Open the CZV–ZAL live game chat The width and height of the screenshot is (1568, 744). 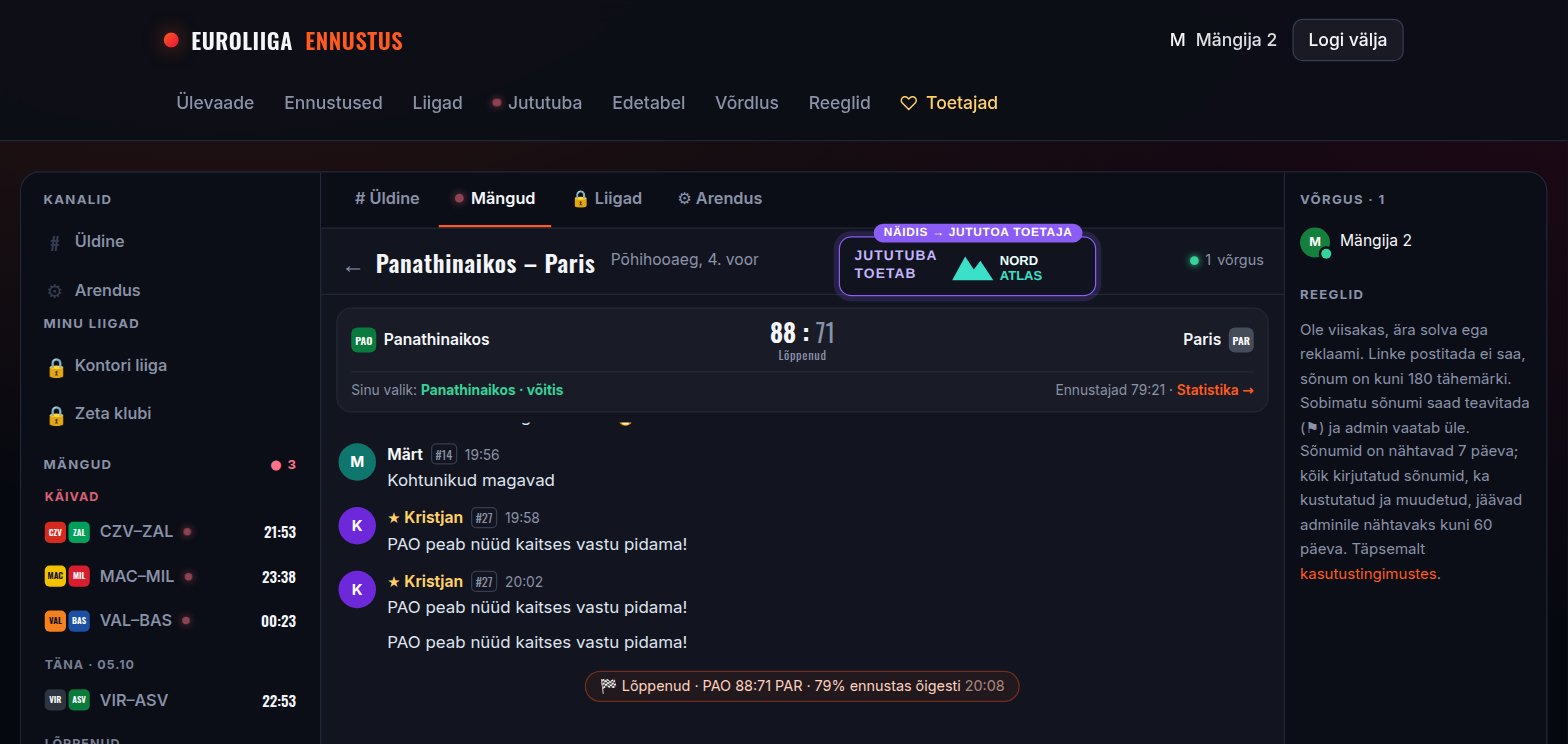point(170,532)
